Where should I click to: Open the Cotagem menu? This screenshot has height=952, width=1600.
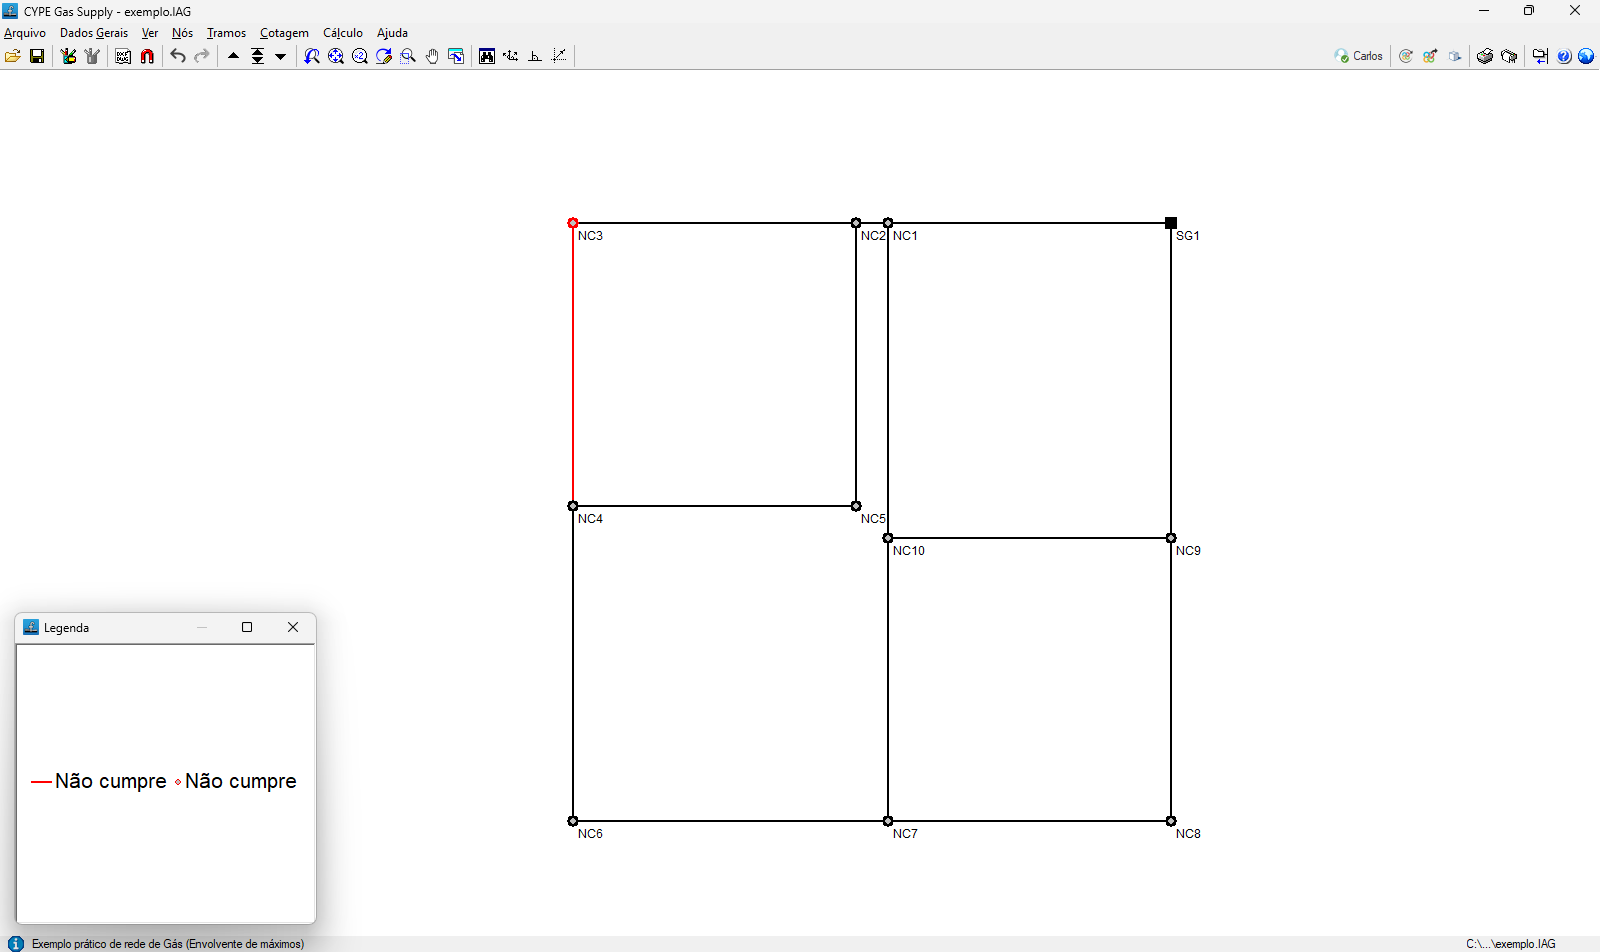pyautogui.click(x=284, y=33)
